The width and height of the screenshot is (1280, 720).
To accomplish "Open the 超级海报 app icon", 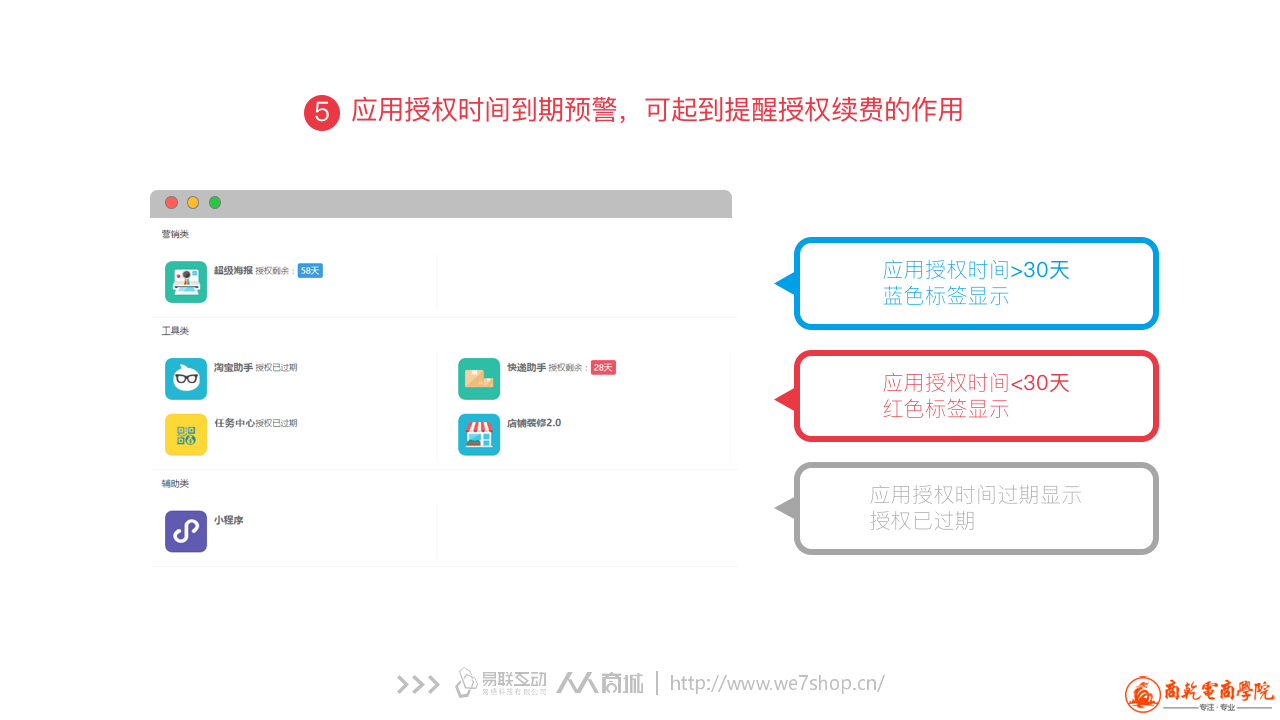I will [186, 282].
